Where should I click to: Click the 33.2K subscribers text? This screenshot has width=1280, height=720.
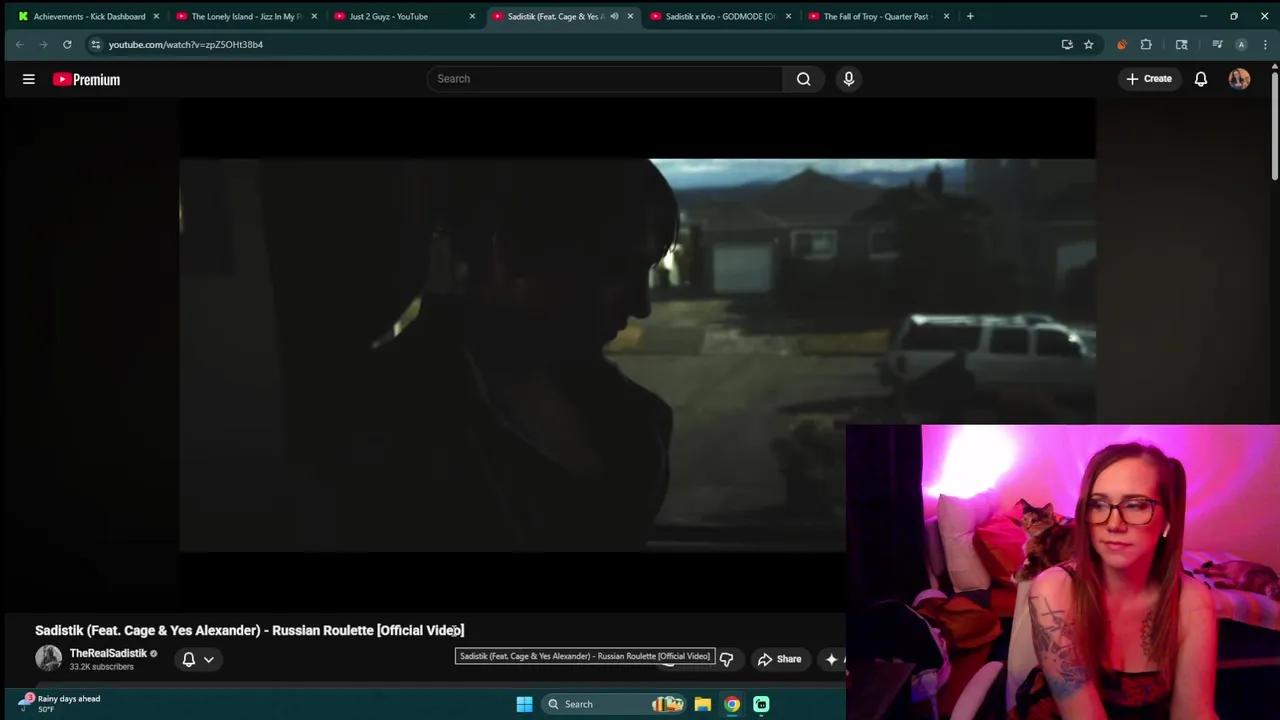(x=101, y=667)
